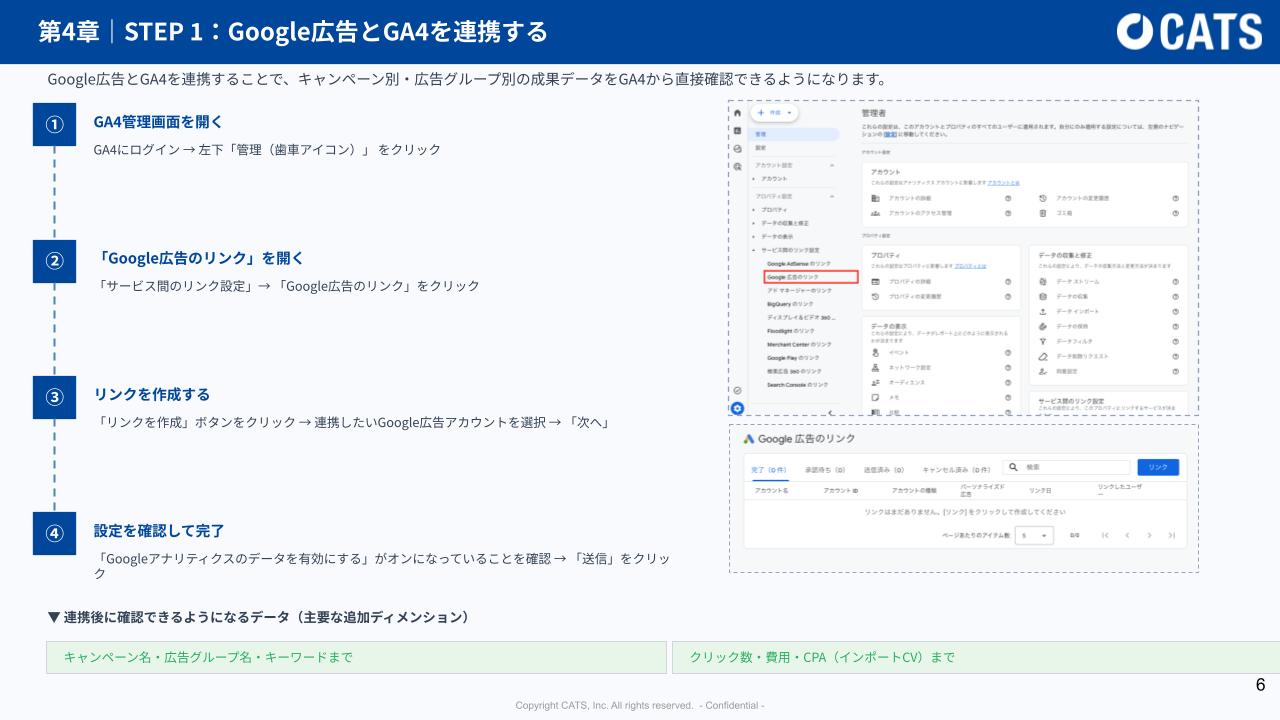Expand the データの収集と修正 tree item
The height and width of the screenshot is (720, 1280).
click(x=753, y=223)
